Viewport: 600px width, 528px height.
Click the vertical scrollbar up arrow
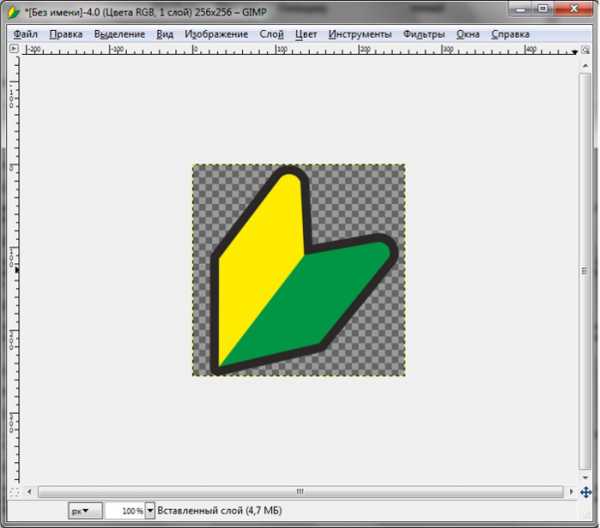coord(585,66)
